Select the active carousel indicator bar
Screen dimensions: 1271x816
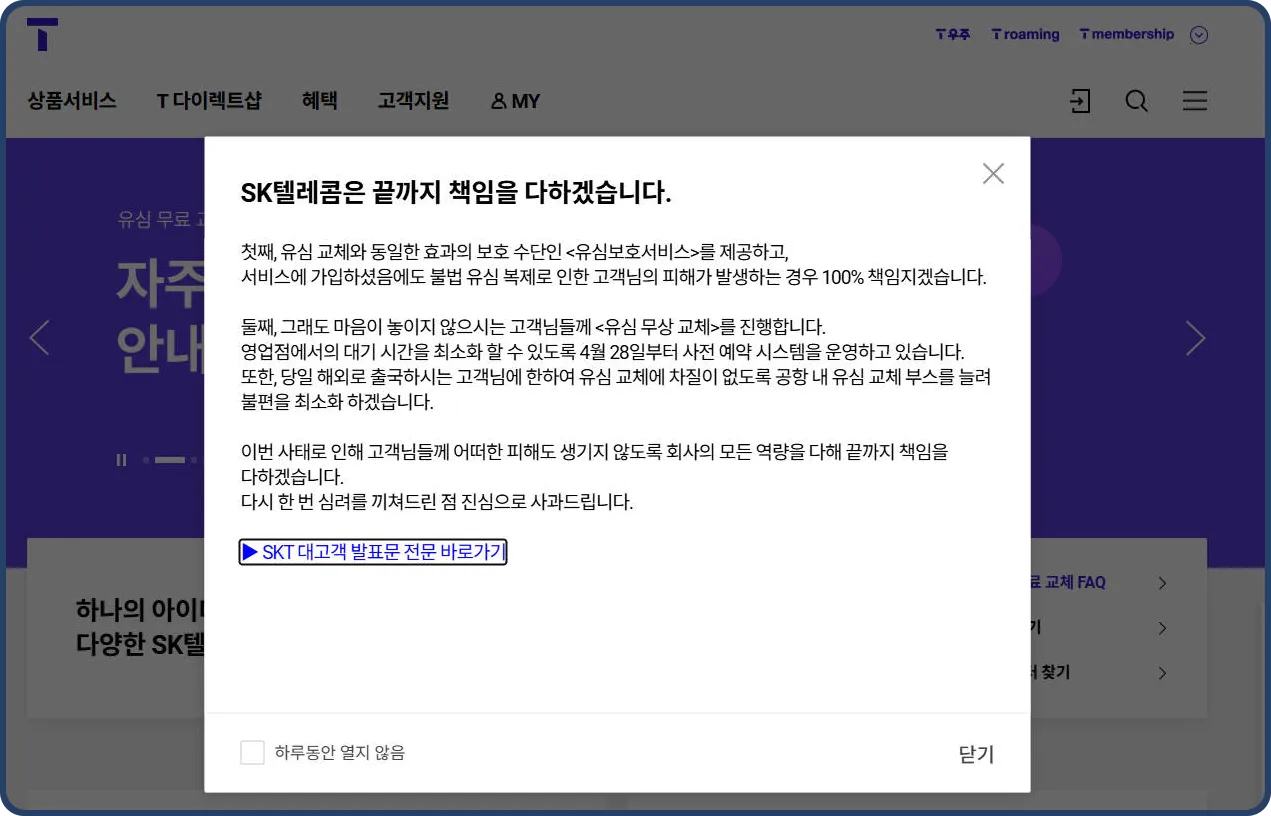coord(170,460)
